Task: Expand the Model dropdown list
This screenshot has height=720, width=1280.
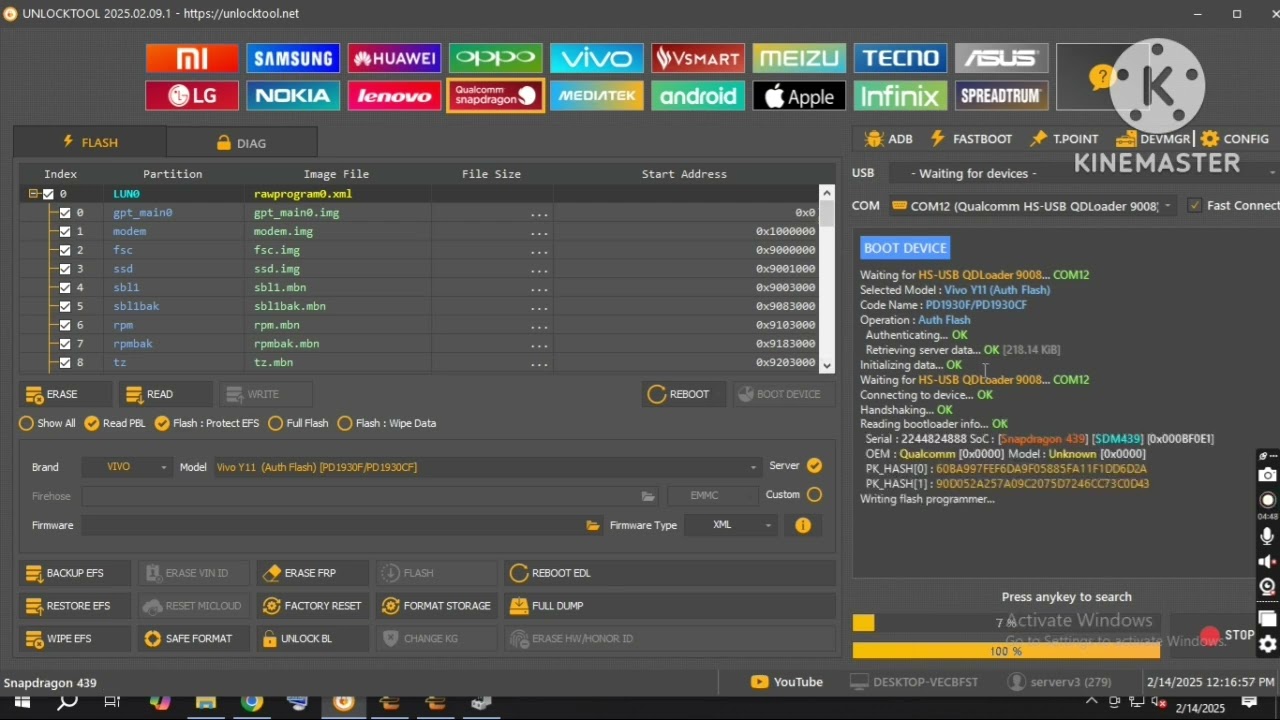Action: coord(488,467)
